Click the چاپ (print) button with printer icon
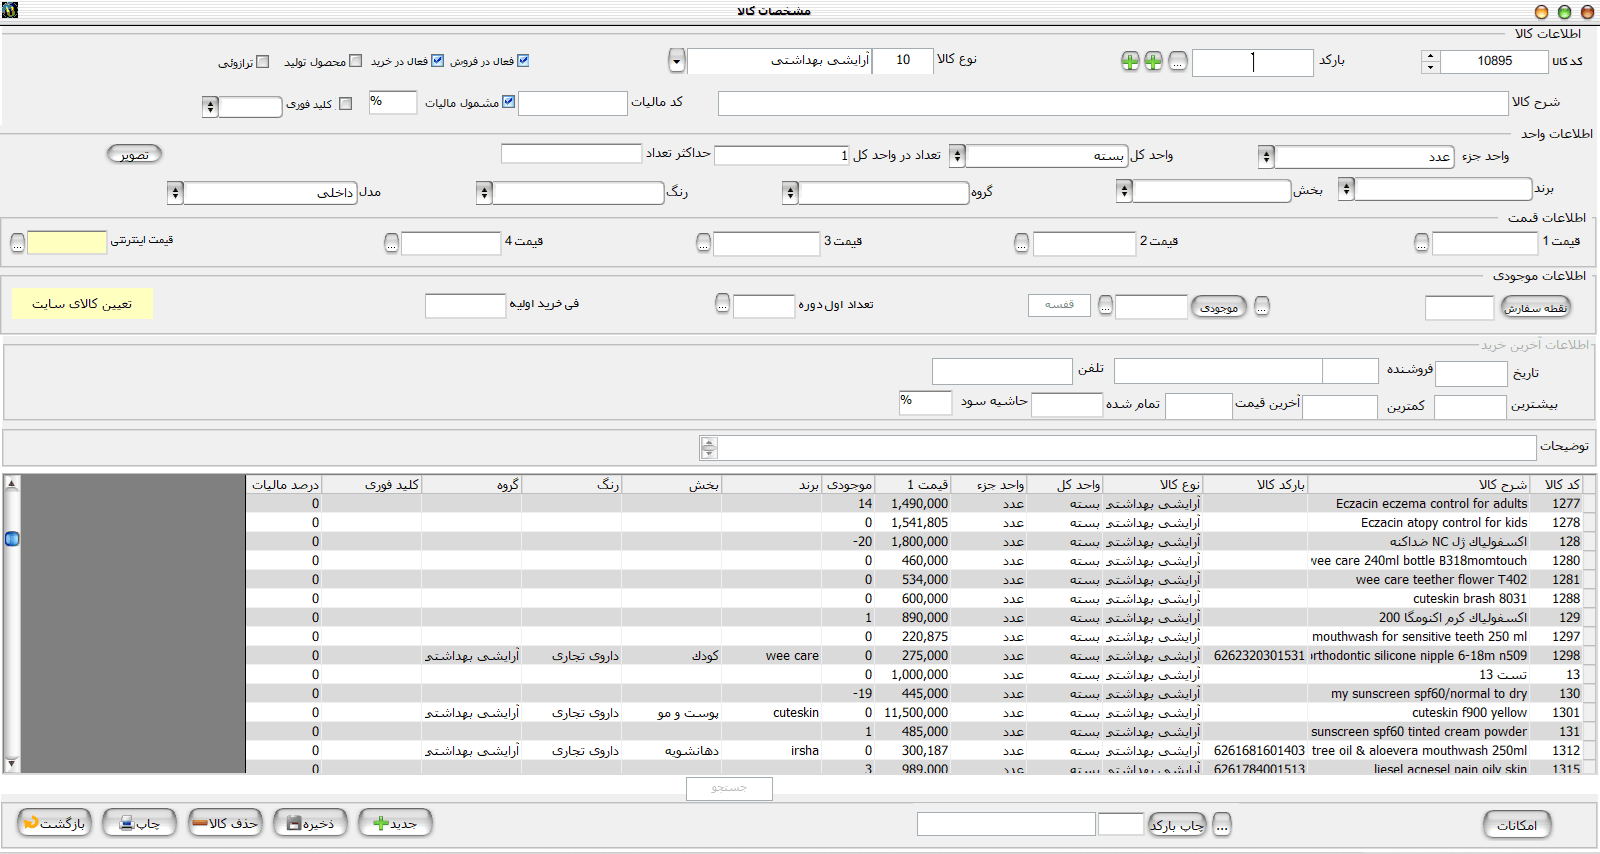1600x854 pixels. (139, 823)
